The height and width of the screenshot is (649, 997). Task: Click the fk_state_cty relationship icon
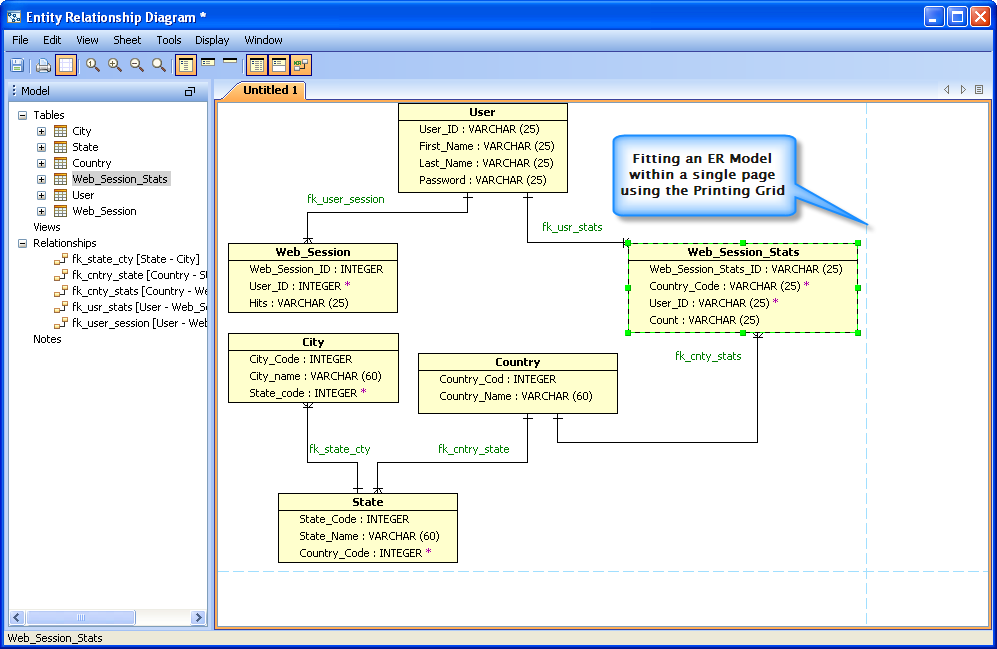pos(61,259)
